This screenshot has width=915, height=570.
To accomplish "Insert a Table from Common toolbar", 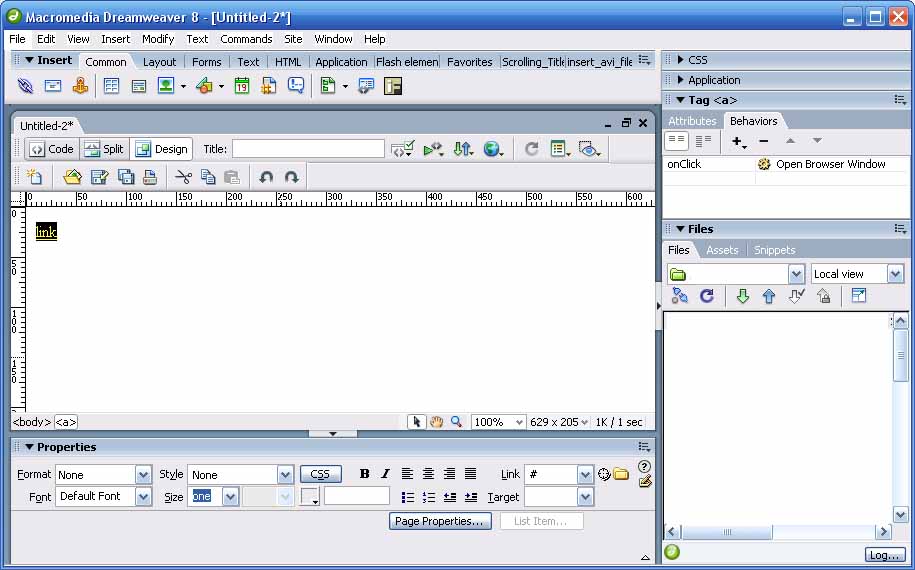I will 111,86.
